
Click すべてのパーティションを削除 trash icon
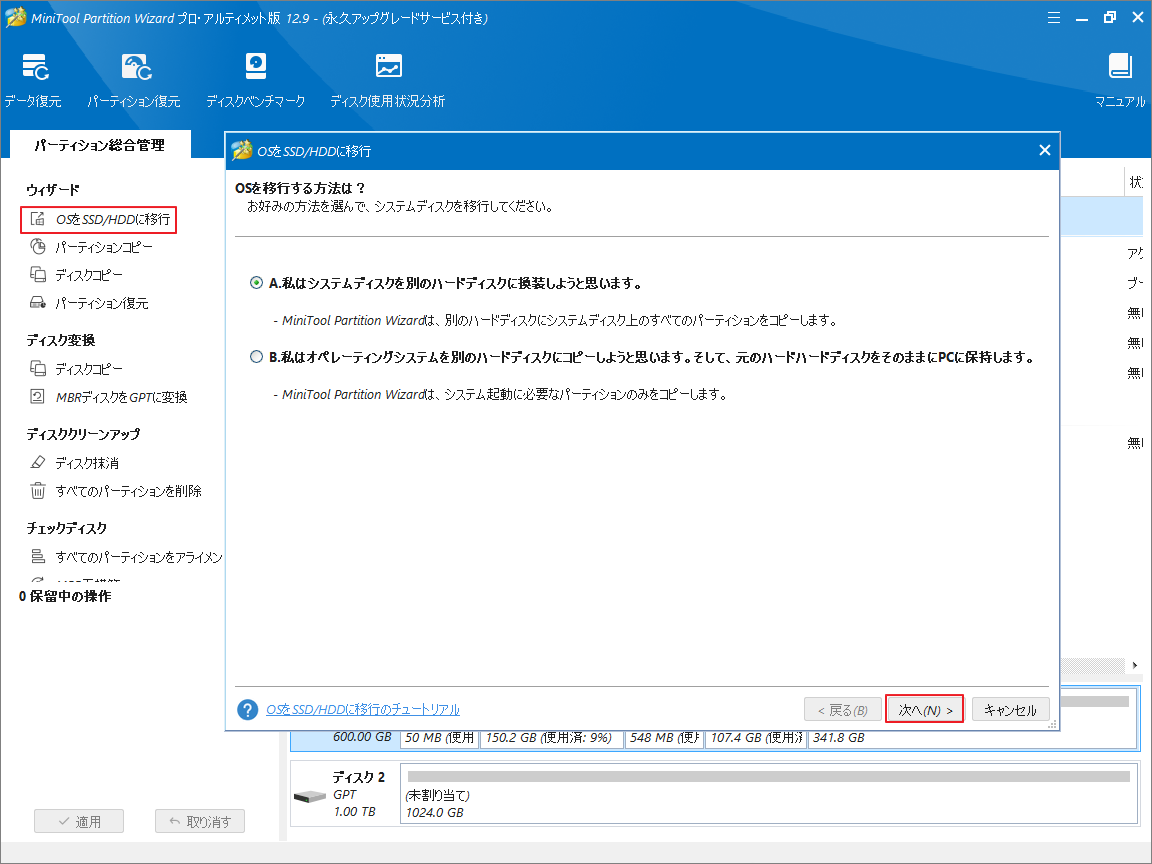(x=37, y=490)
